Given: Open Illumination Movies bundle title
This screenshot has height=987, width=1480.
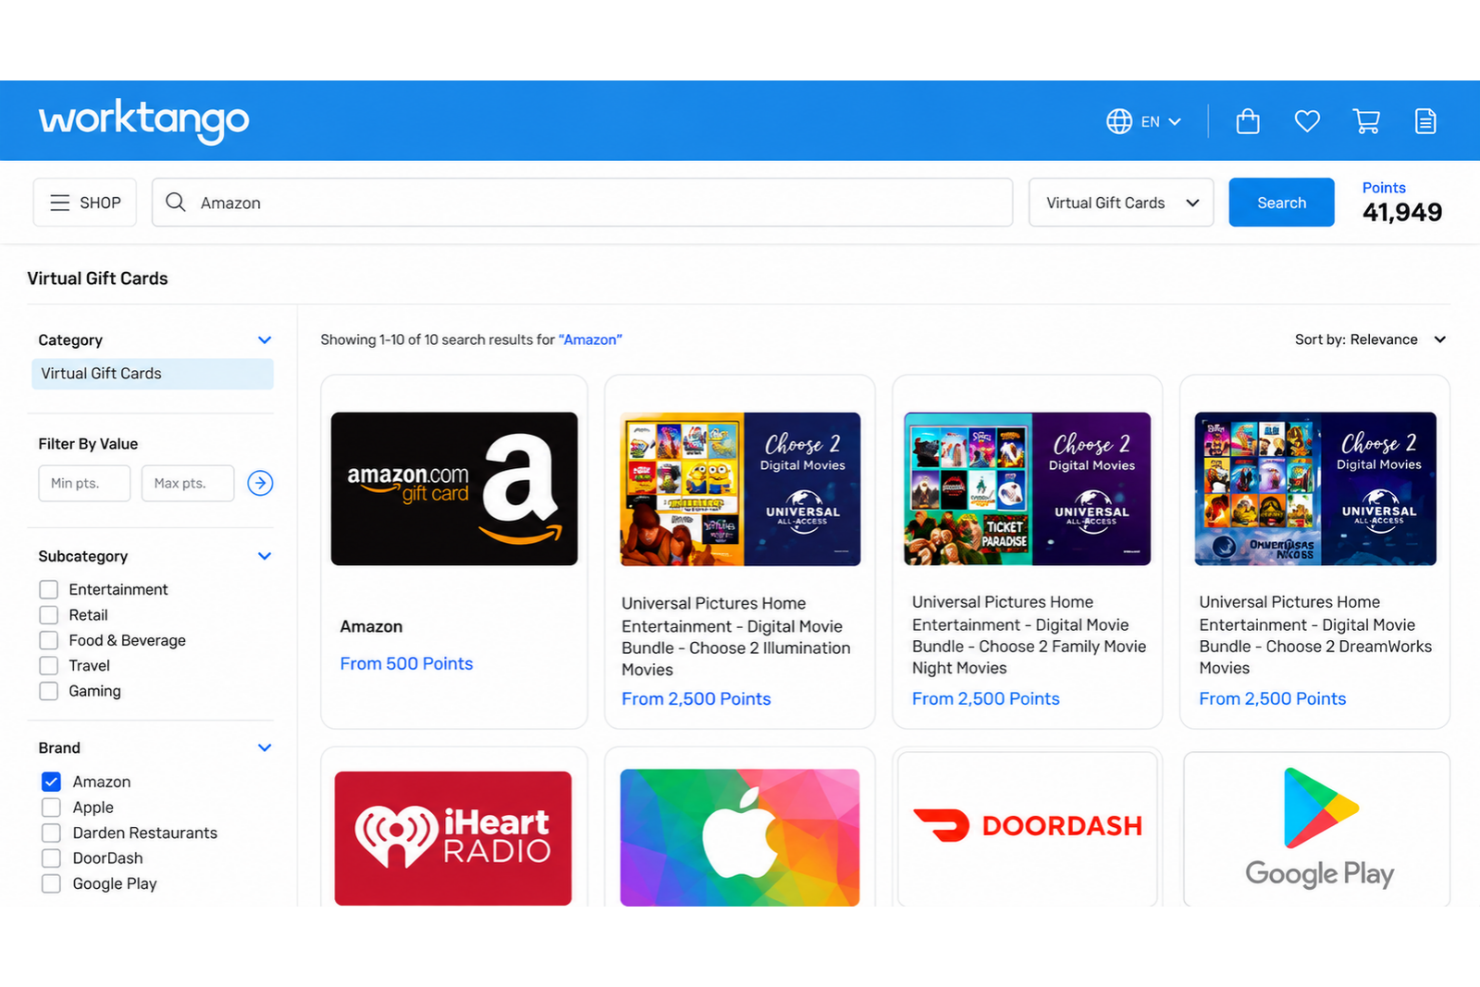Looking at the screenshot, I should (736, 636).
